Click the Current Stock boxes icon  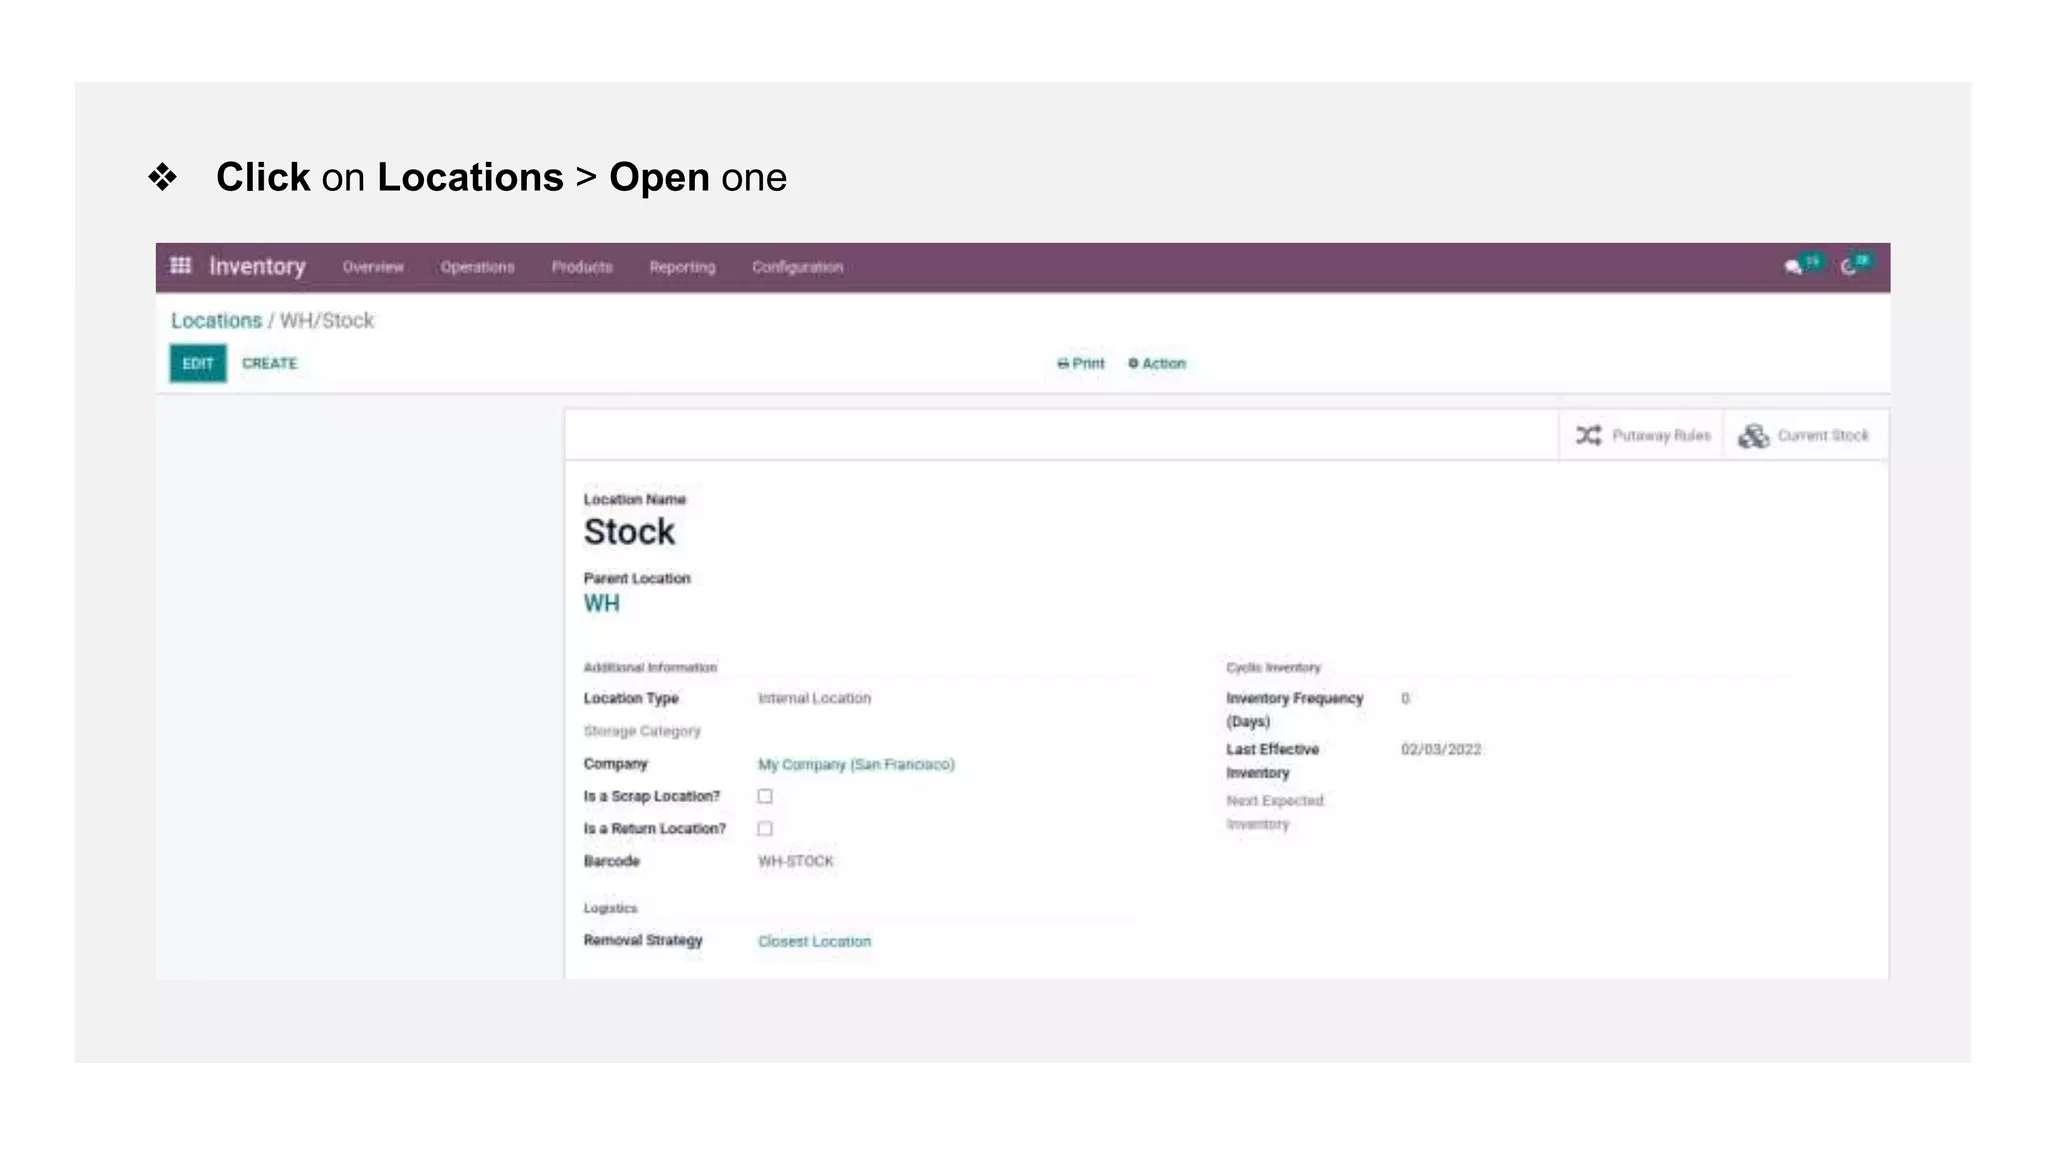click(x=1753, y=436)
